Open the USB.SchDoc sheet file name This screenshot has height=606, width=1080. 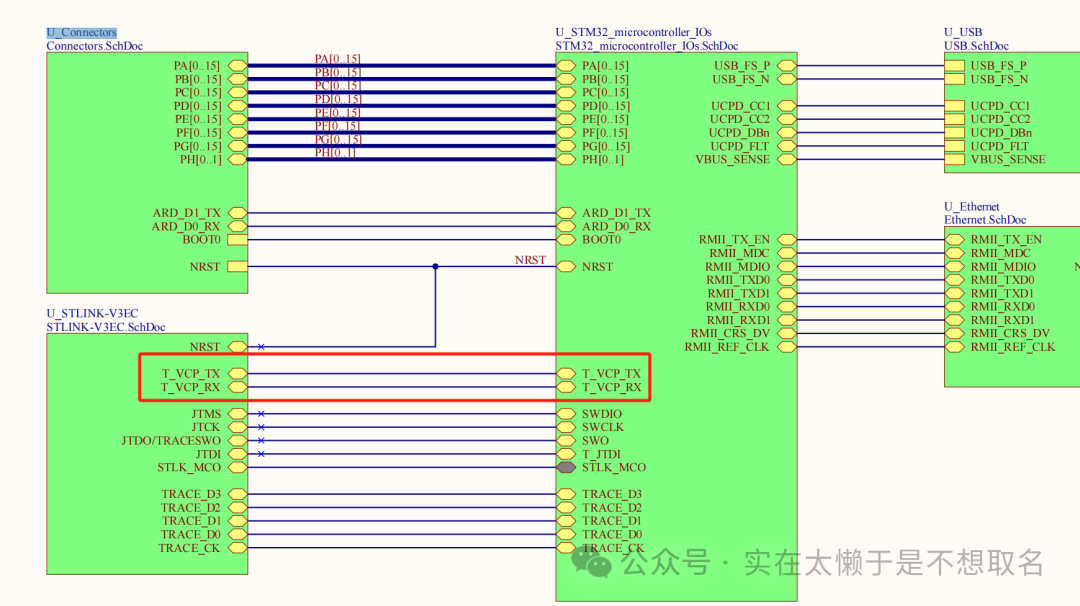[976, 46]
